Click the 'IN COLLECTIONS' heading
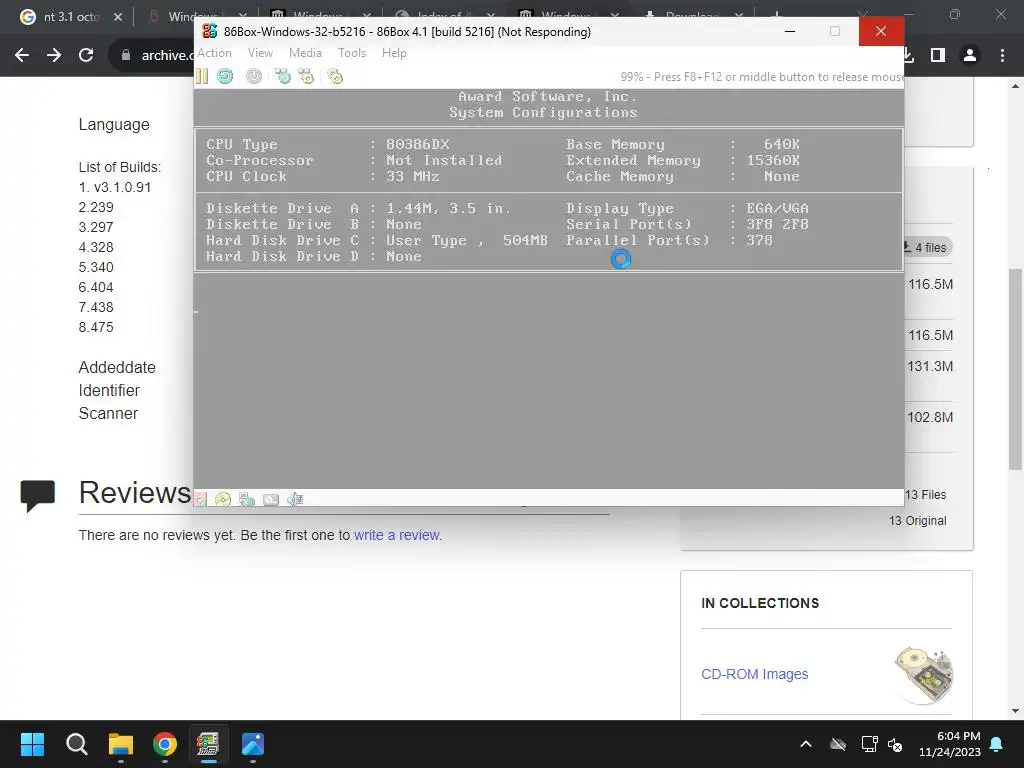The height and width of the screenshot is (768, 1024). (760, 603)
